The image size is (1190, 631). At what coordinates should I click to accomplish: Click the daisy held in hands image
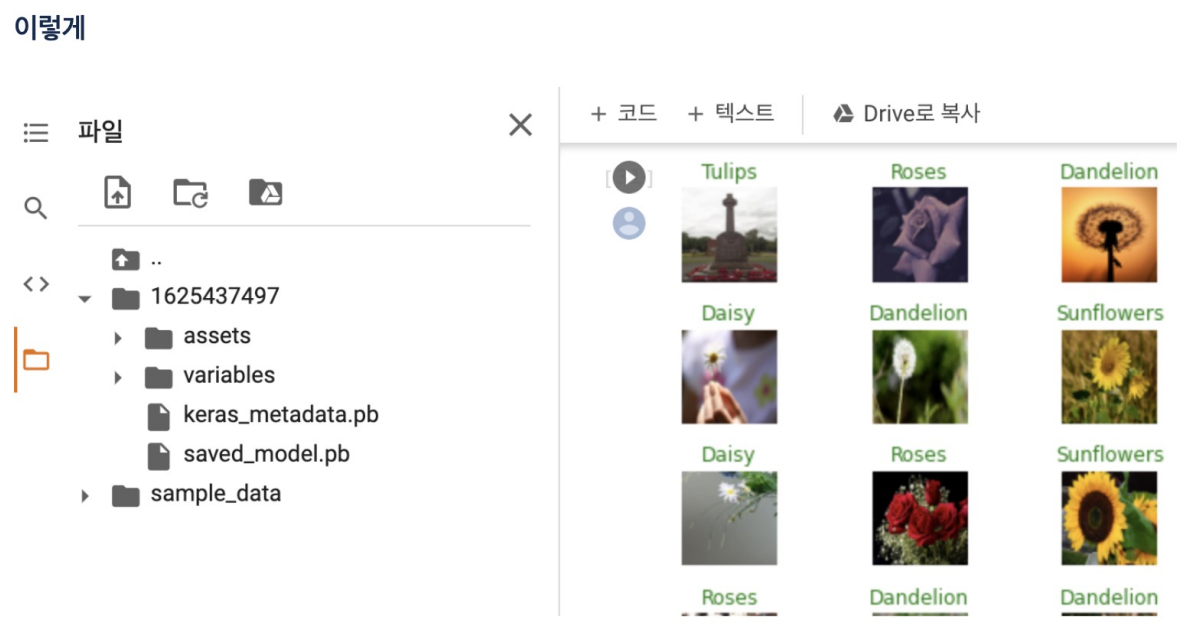729,377
